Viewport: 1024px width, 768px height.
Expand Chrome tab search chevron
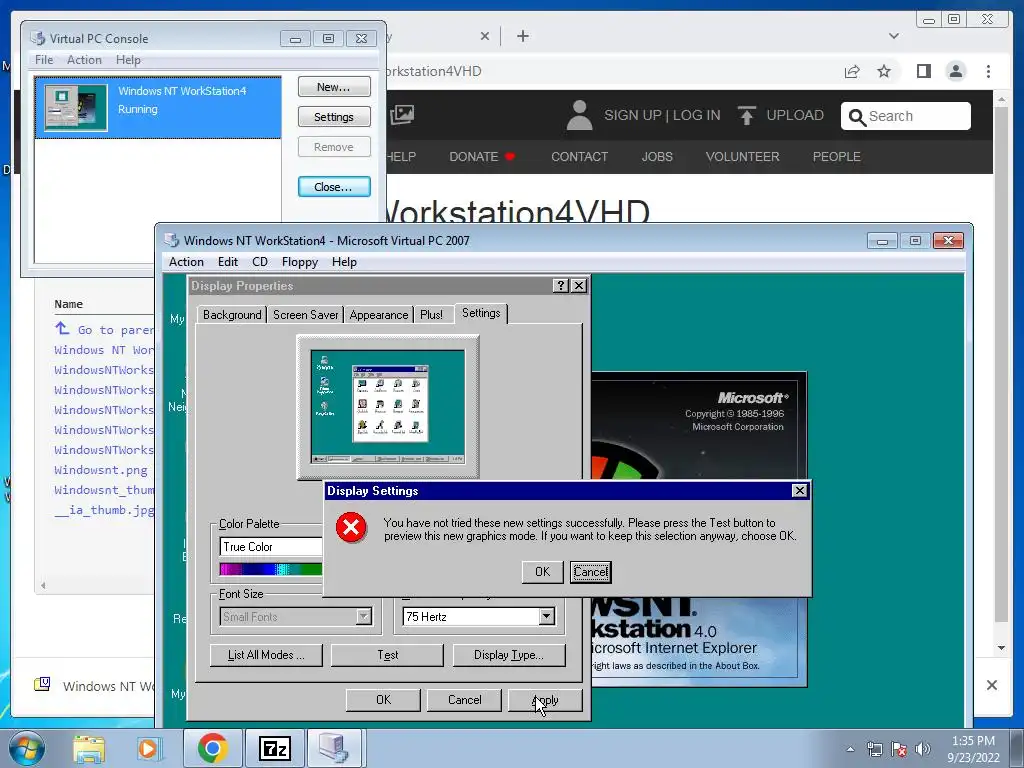tap(893, 36)
